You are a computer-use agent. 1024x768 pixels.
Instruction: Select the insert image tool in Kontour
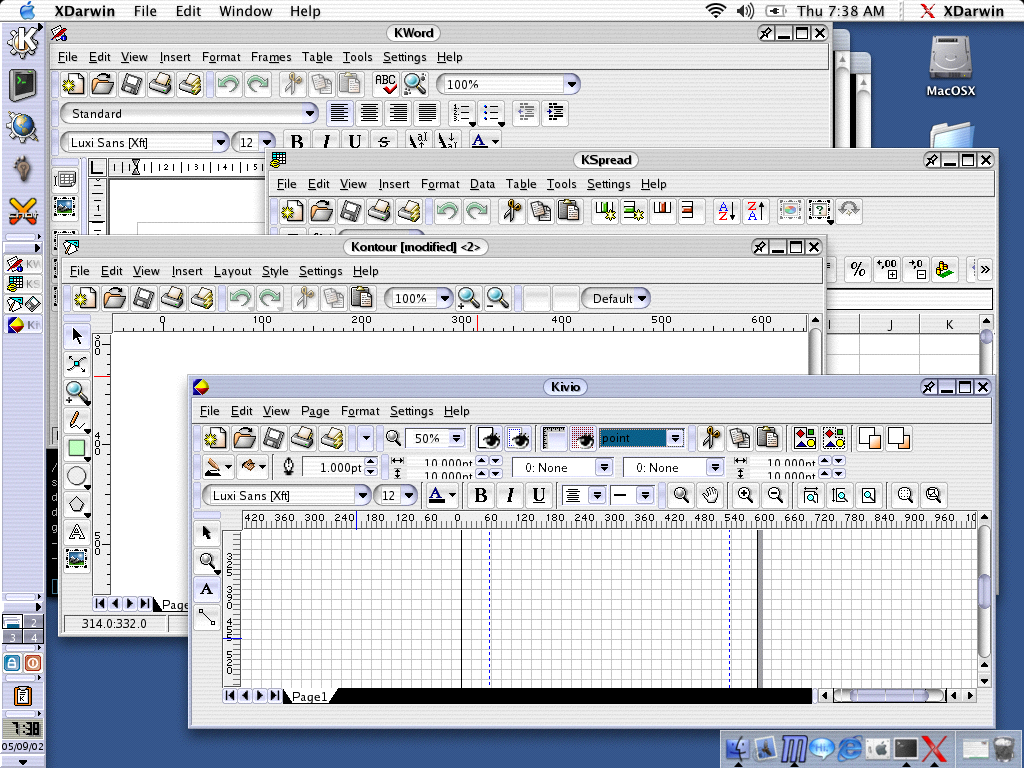pyautogui.click(x=76, y=559)
